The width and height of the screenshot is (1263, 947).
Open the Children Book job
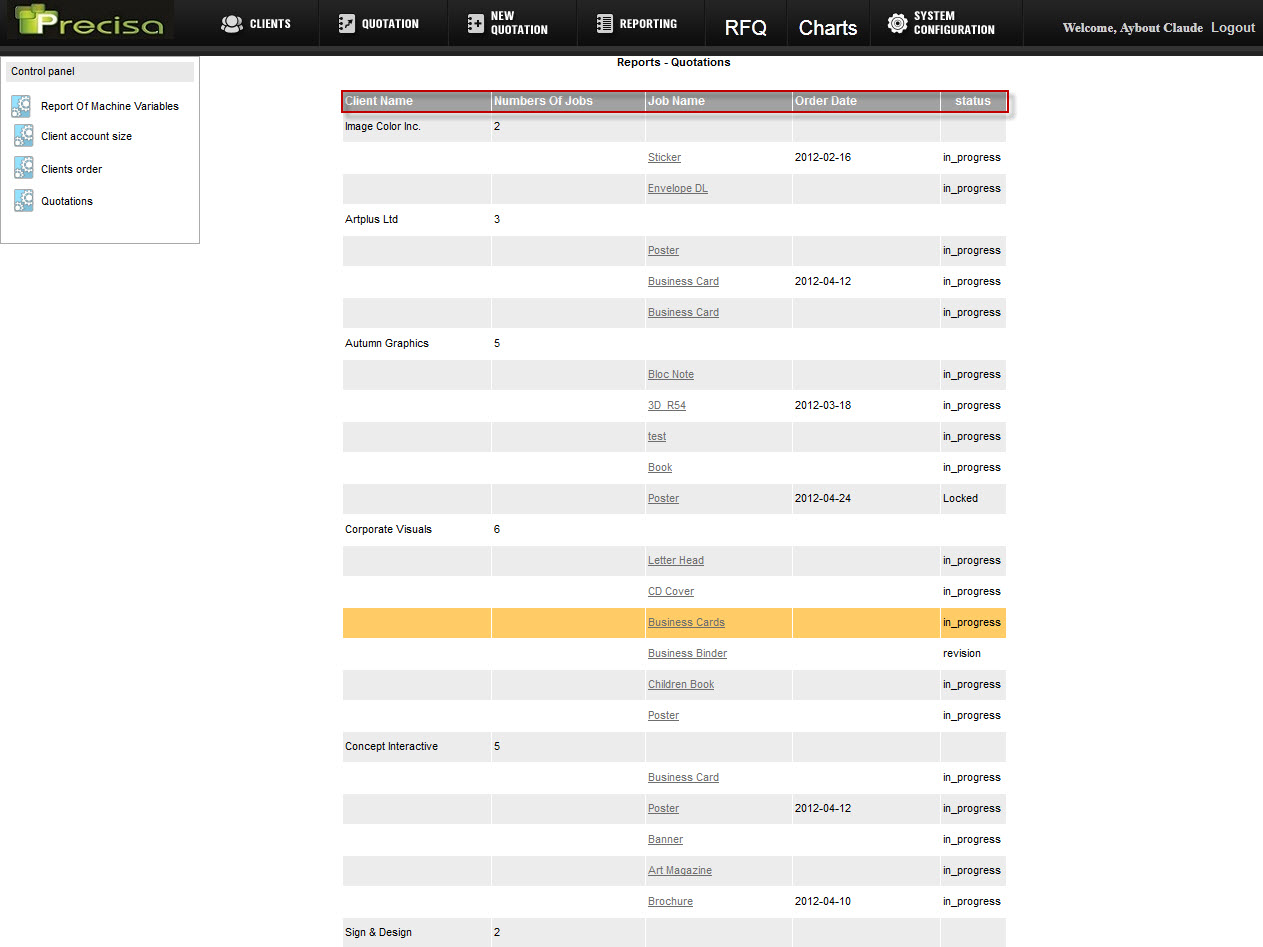[x=681, y=684]
